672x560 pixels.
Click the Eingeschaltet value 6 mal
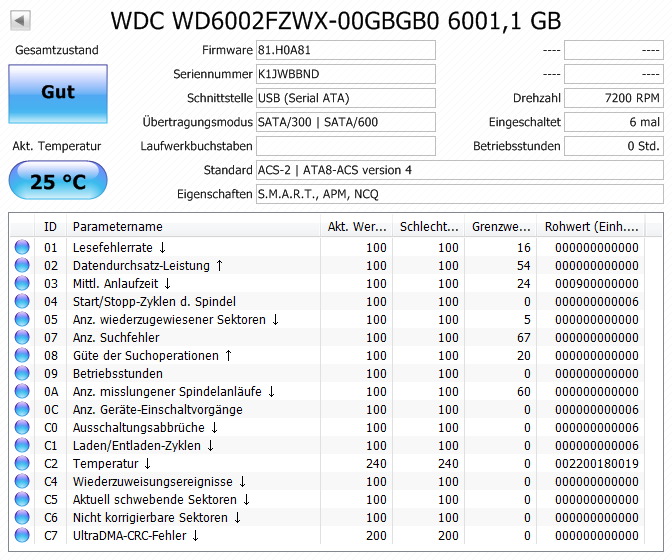pyautogui.click(x=614, y=122)
